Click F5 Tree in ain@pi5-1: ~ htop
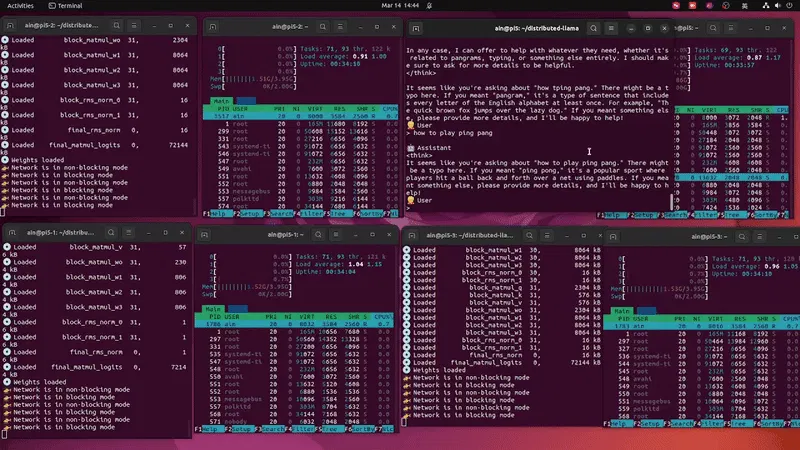The height and width of the screenshot is (450, 800). coord(331,430)
